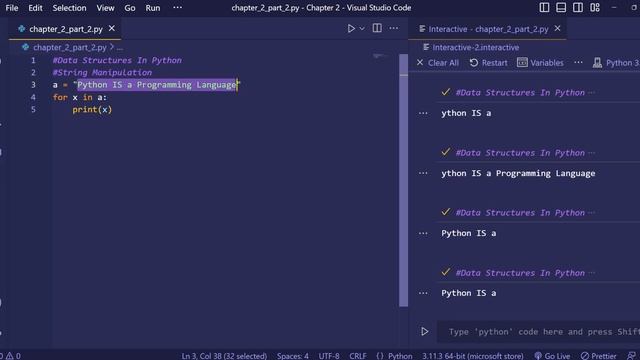Open the customize layout icon

pyautogui.click(x=595, y=7)
